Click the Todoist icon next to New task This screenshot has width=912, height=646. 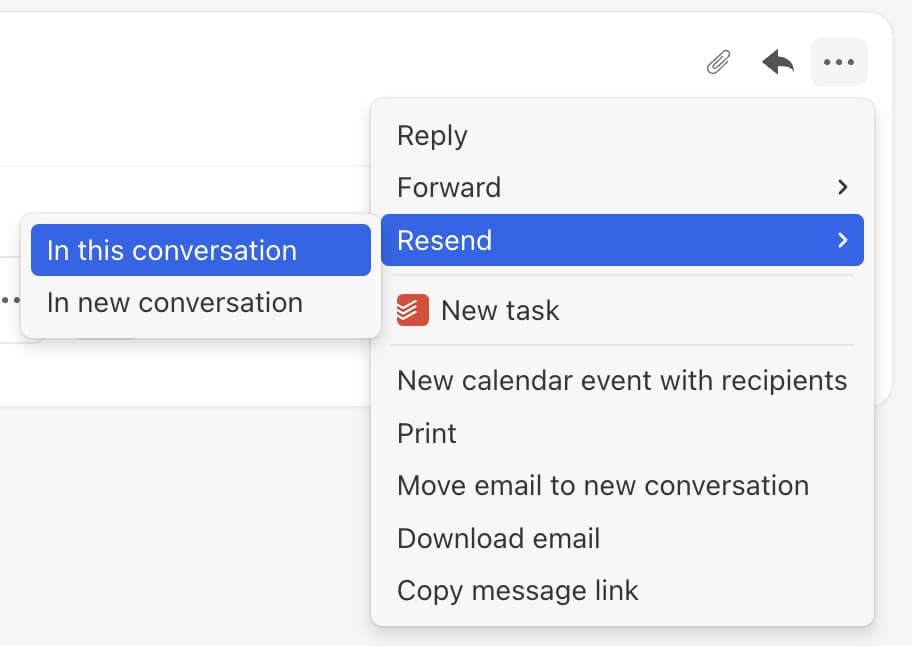coord(412,310)
